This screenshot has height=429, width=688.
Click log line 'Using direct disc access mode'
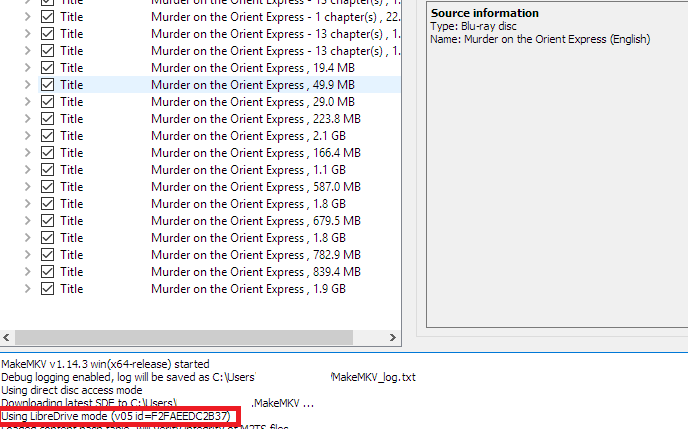(x=72, y=390)
